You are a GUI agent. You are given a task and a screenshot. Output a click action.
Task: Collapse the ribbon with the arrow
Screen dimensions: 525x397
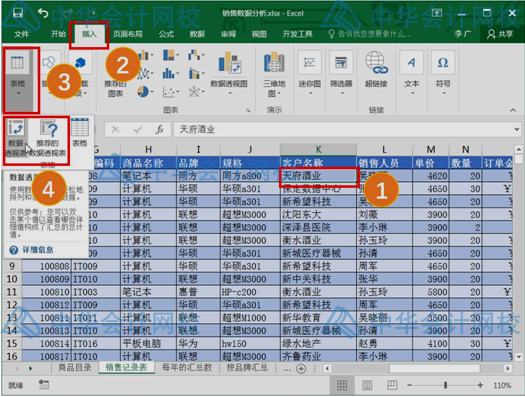pyautogui.click(x=513, y=110)
